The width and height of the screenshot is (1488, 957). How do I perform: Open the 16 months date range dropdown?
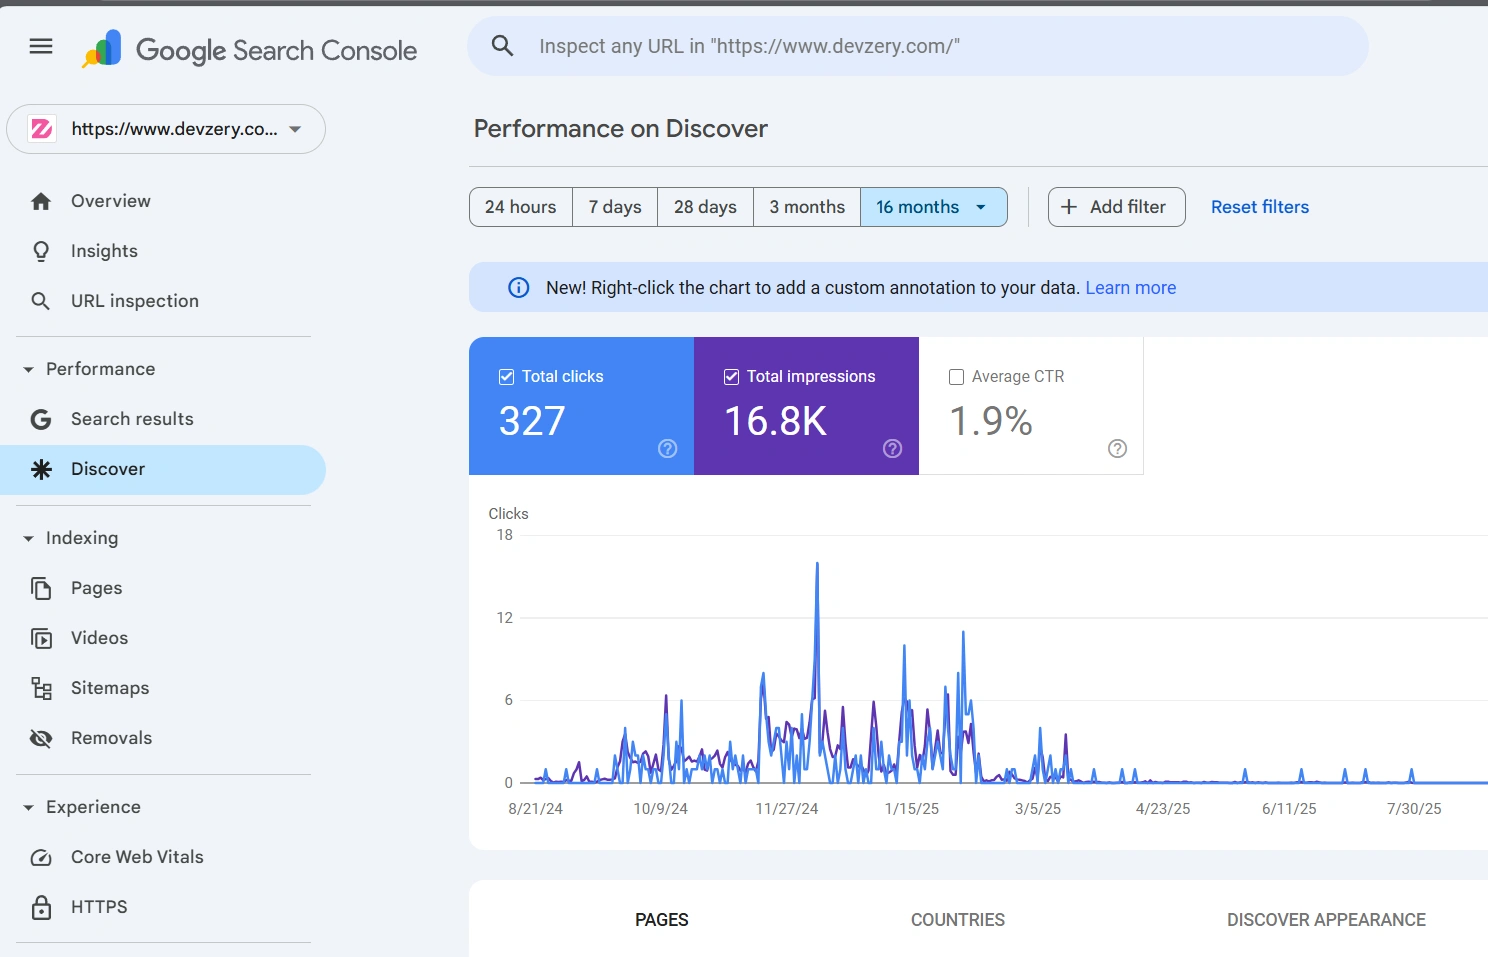click(x=981, y=207)
